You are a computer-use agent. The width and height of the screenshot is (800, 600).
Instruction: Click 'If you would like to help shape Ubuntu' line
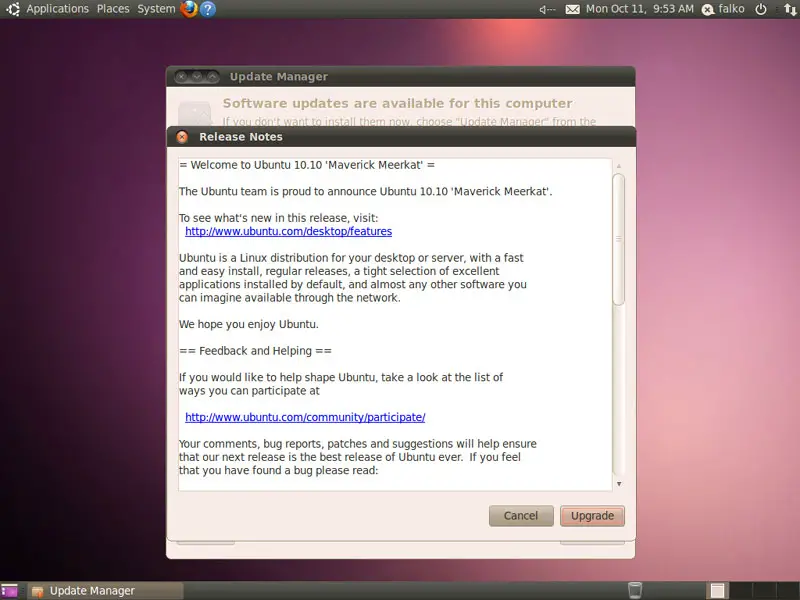coord(341,377)
